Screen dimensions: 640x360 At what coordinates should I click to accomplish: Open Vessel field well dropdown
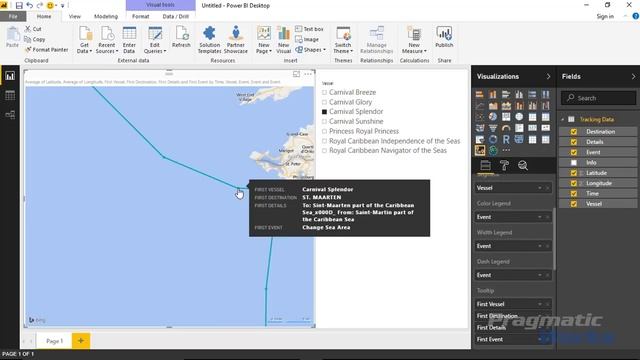(540, 188)
